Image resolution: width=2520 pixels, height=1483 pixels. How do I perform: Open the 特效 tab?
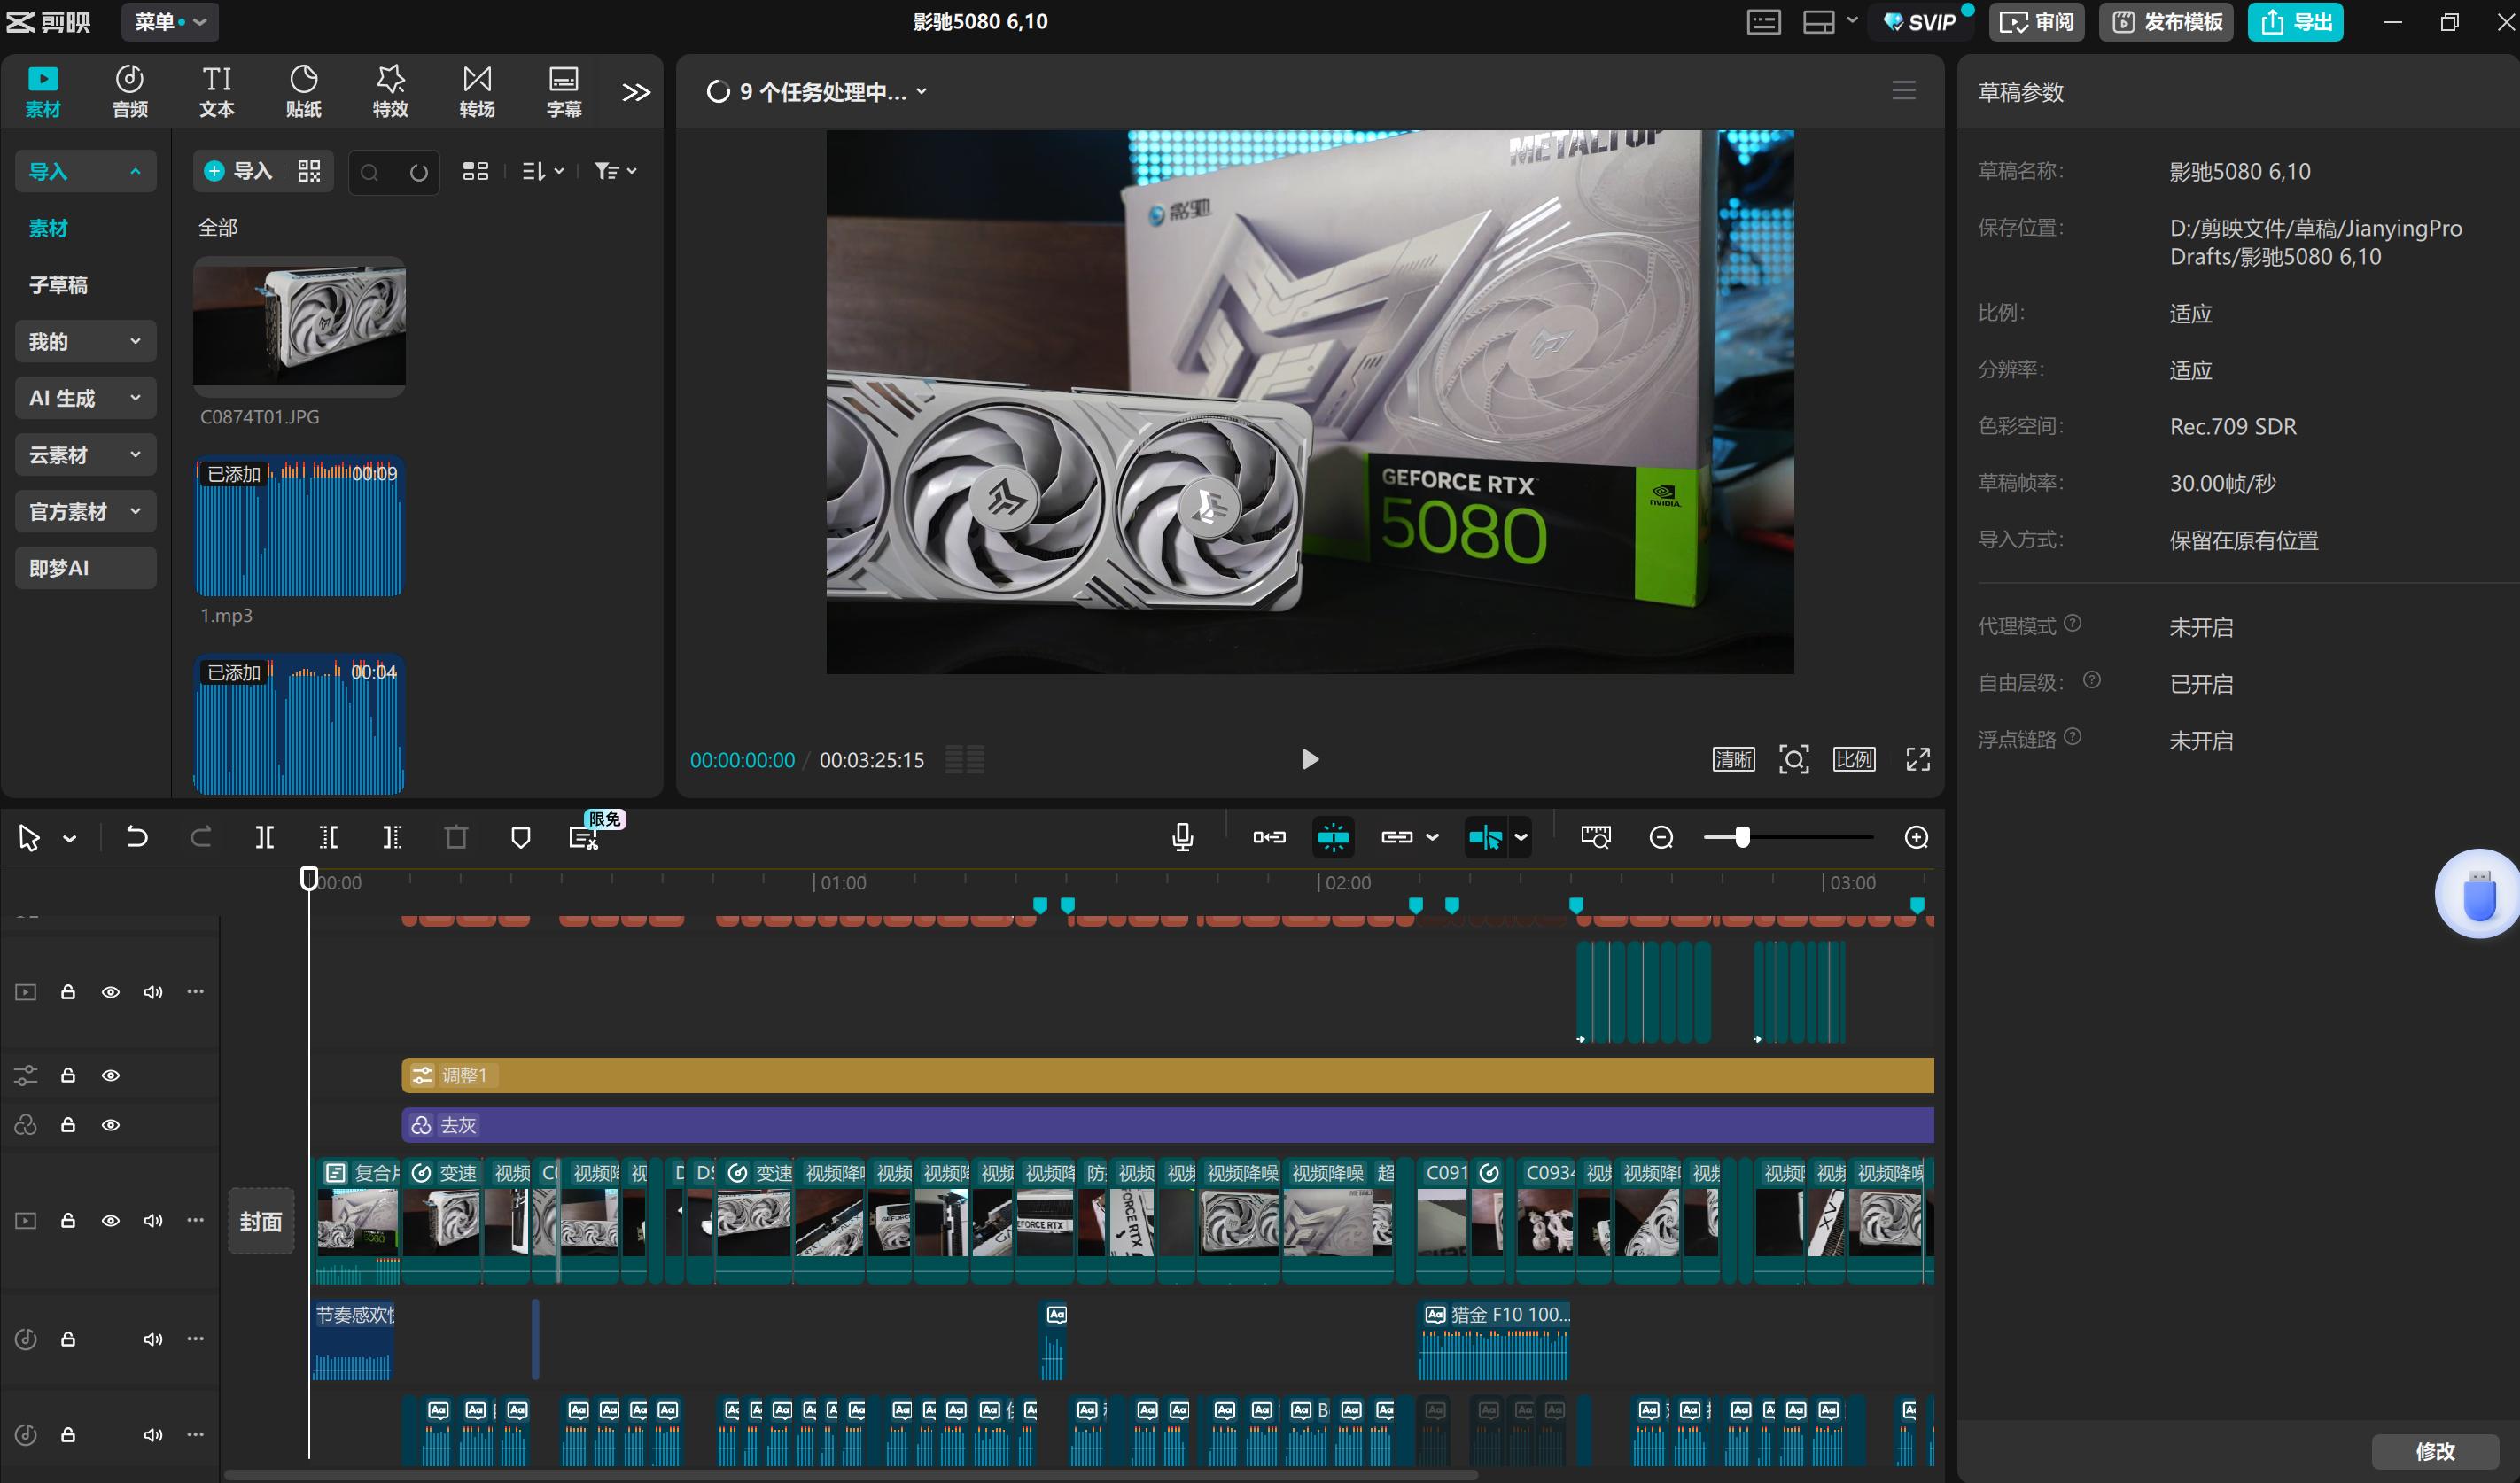(390, 91)
